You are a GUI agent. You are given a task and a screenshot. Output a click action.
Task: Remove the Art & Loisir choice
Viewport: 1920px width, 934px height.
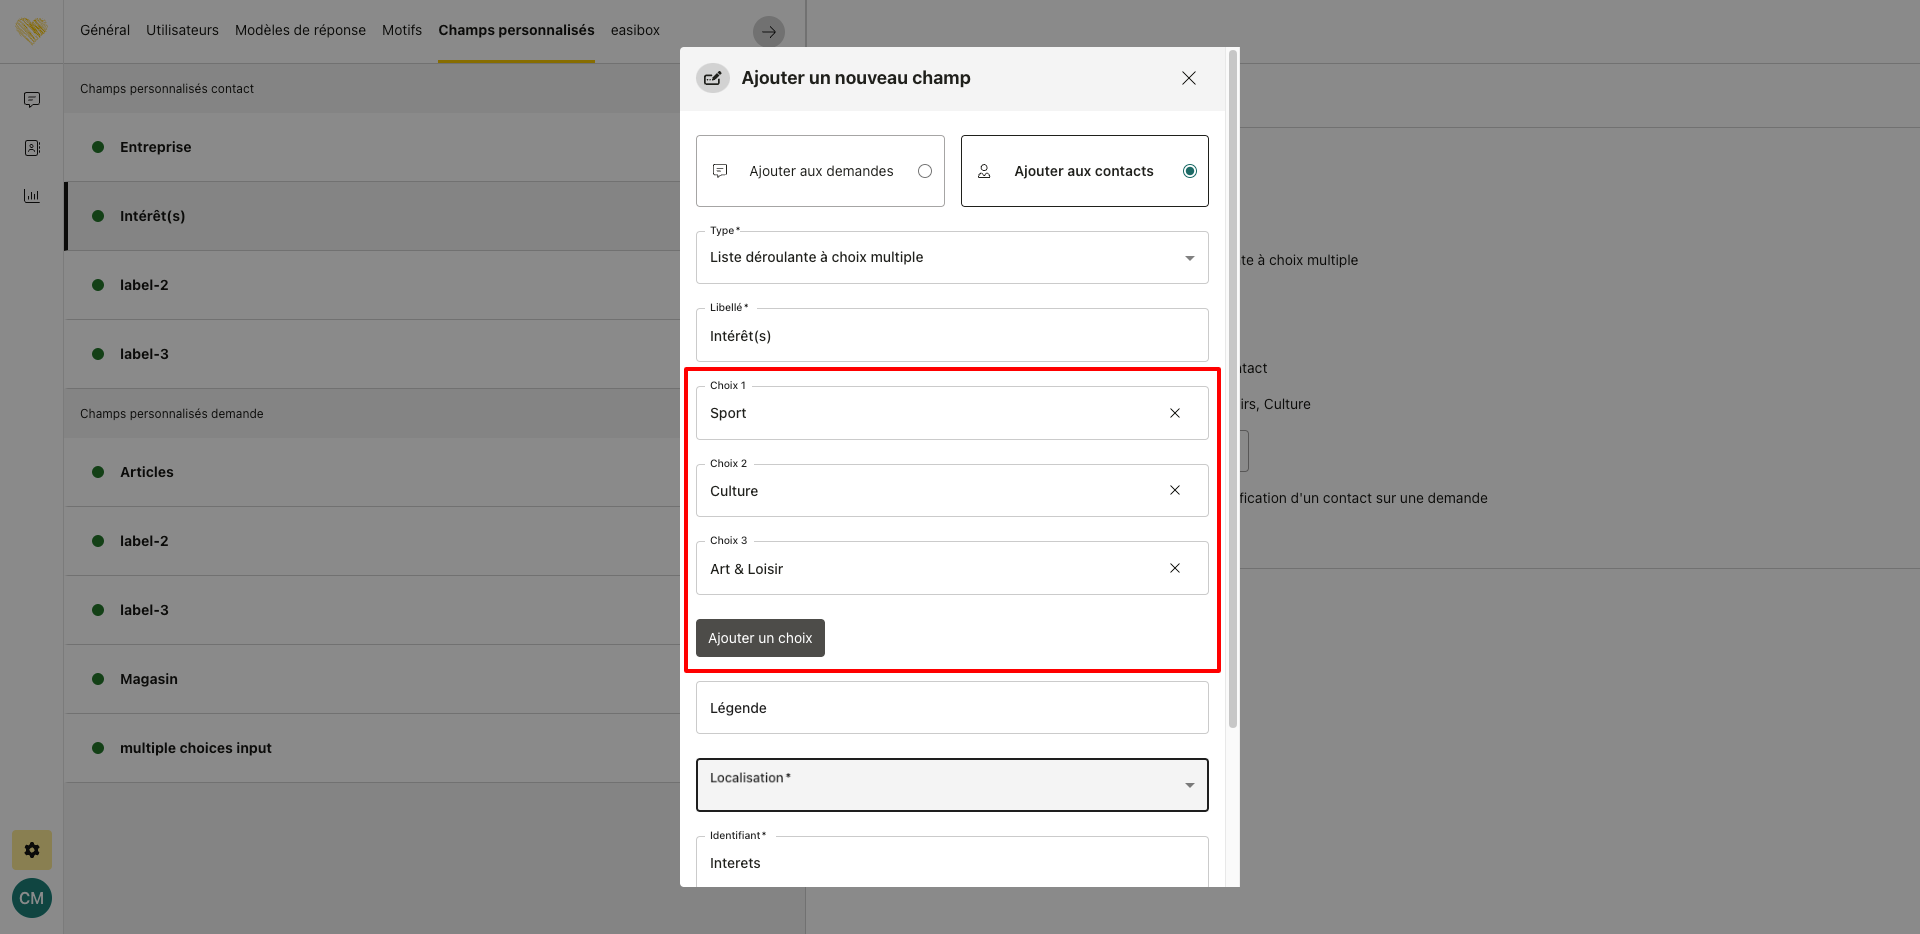tap(1175, 568)
